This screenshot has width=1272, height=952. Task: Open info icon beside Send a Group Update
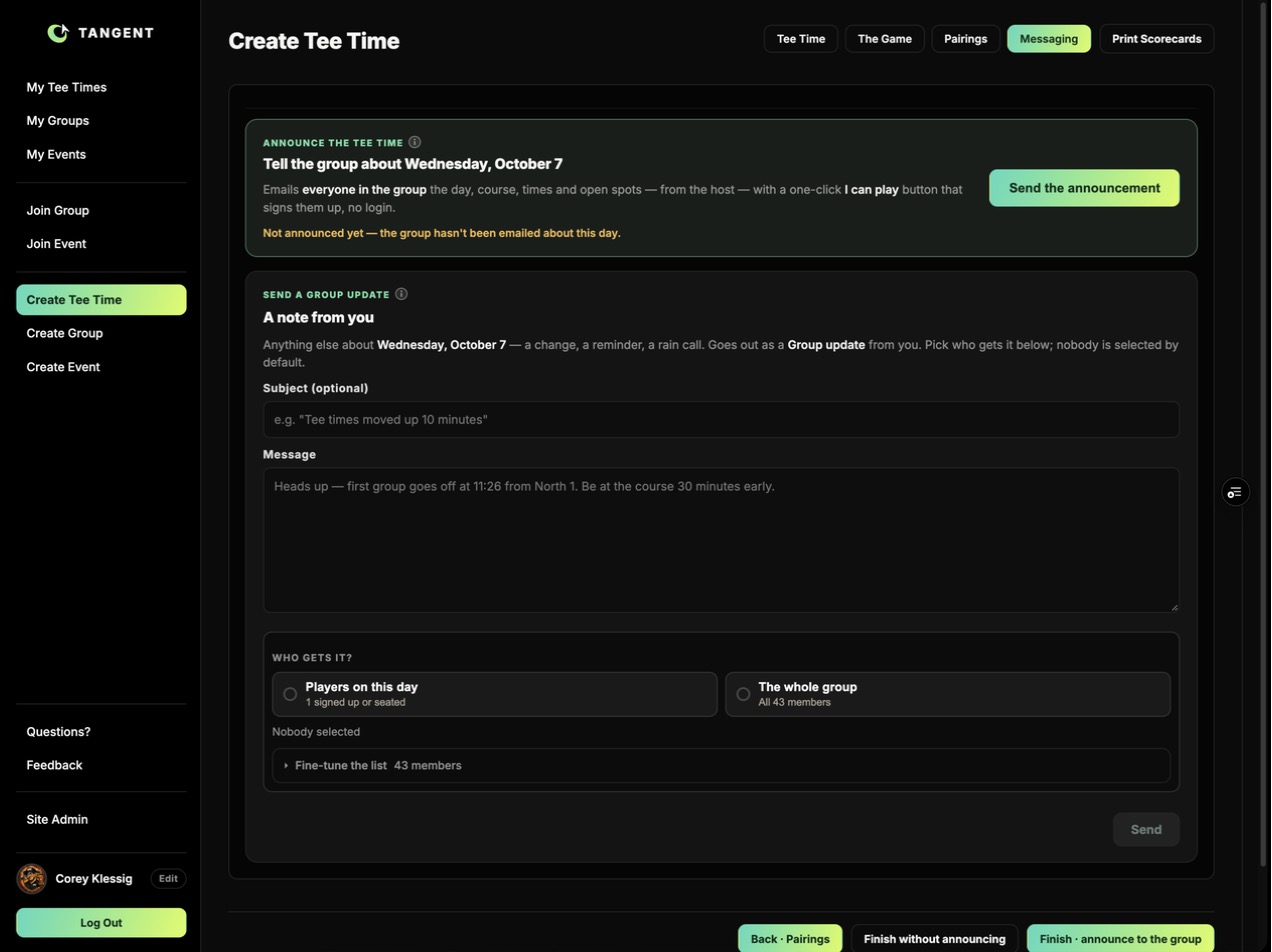point(401,294)
